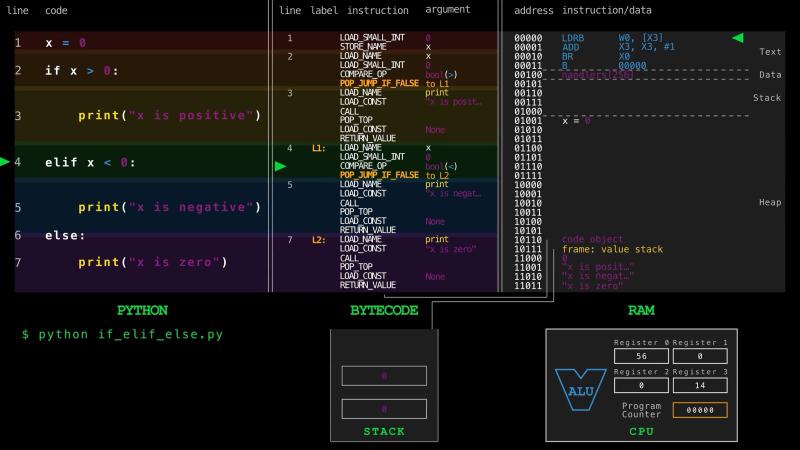Select the Program Counter field

700,410
